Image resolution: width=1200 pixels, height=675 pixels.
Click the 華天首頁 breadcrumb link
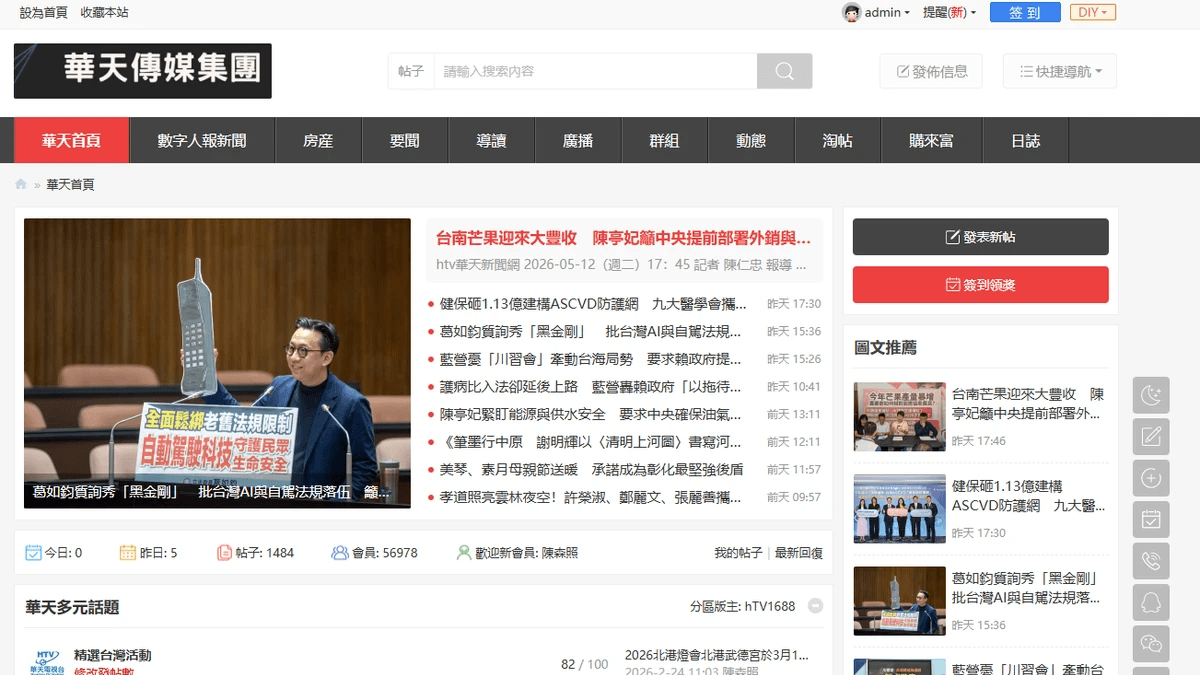pyautogui.click(x=70, y=185)
